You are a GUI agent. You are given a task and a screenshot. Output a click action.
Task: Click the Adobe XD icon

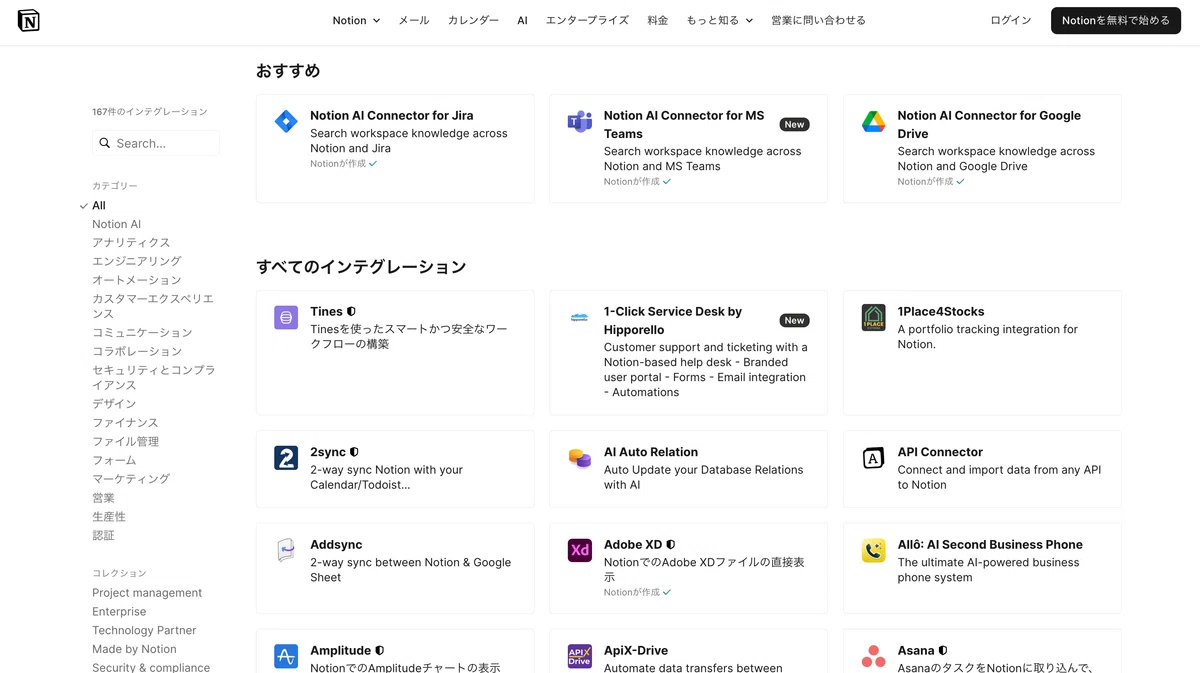coord(580,551)
